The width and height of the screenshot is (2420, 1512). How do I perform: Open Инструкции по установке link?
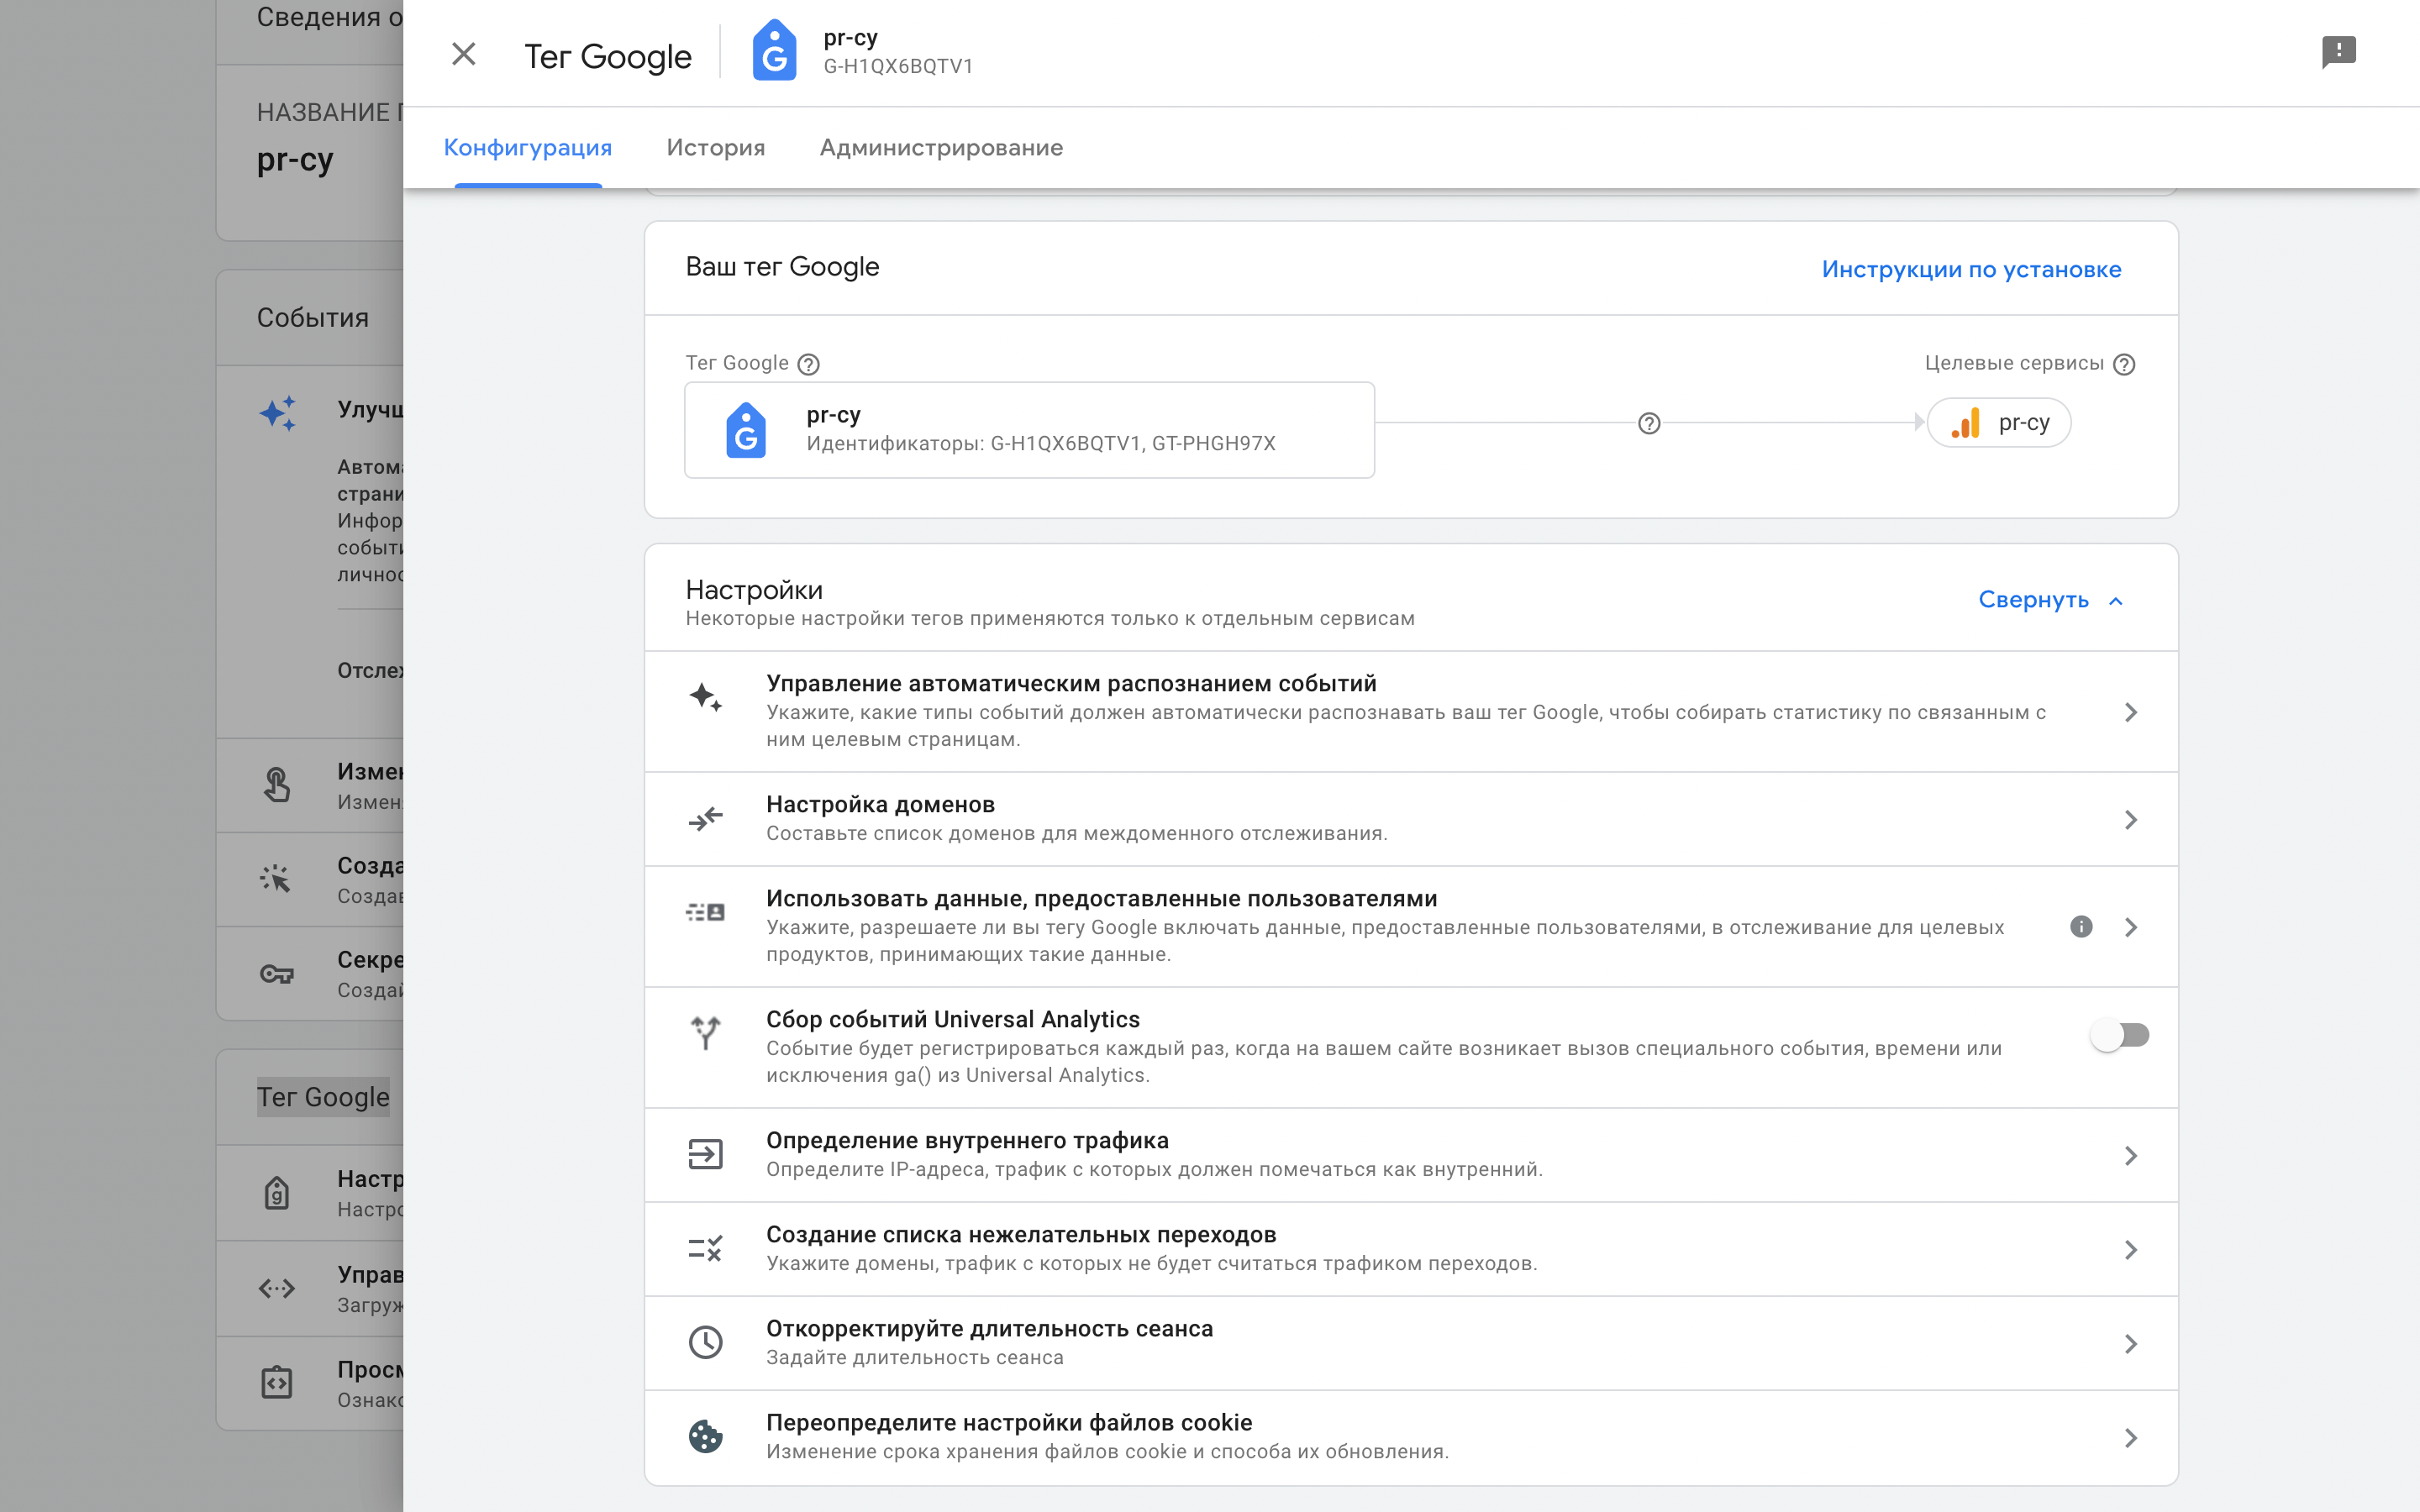click(x=1971, y=269)
